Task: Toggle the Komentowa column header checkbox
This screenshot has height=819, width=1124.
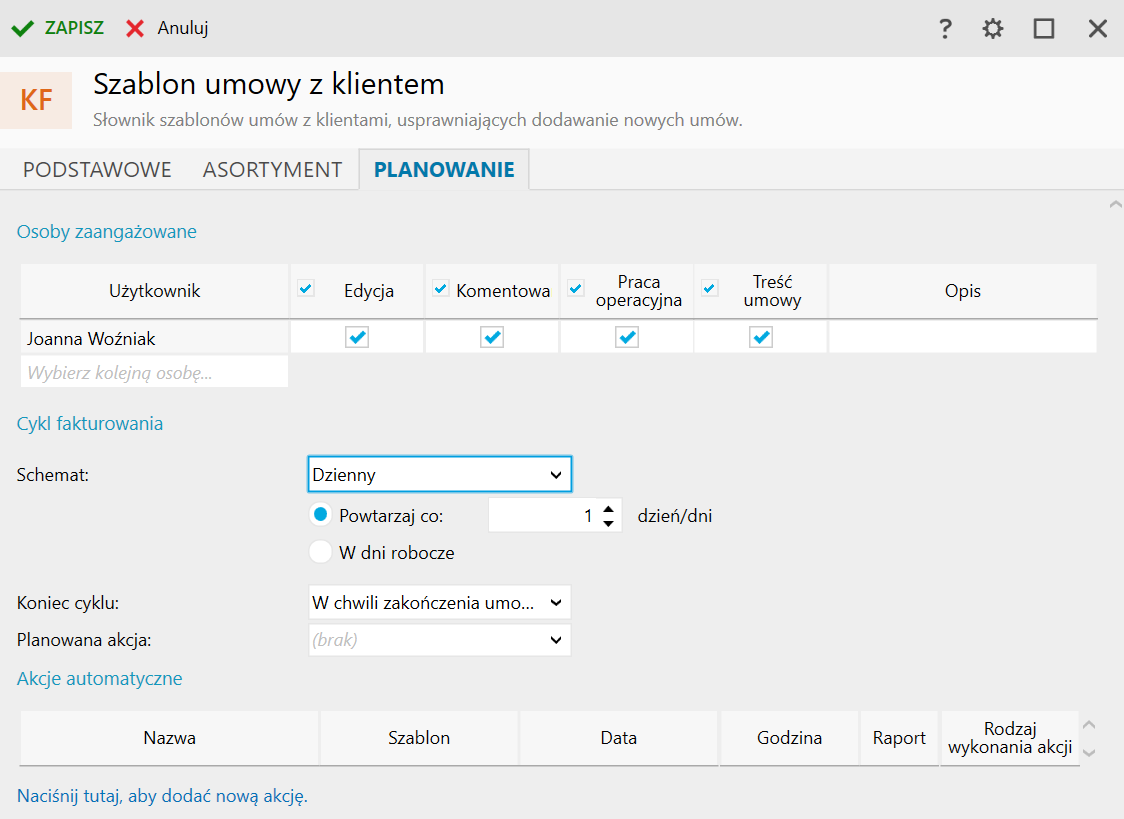Action: coord(441,289)
